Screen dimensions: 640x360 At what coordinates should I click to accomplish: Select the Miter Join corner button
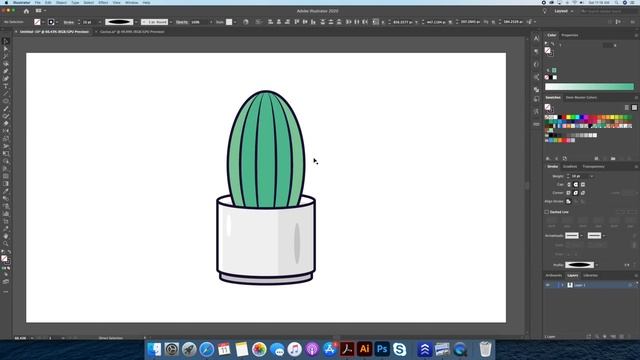(x=569, y=193)
